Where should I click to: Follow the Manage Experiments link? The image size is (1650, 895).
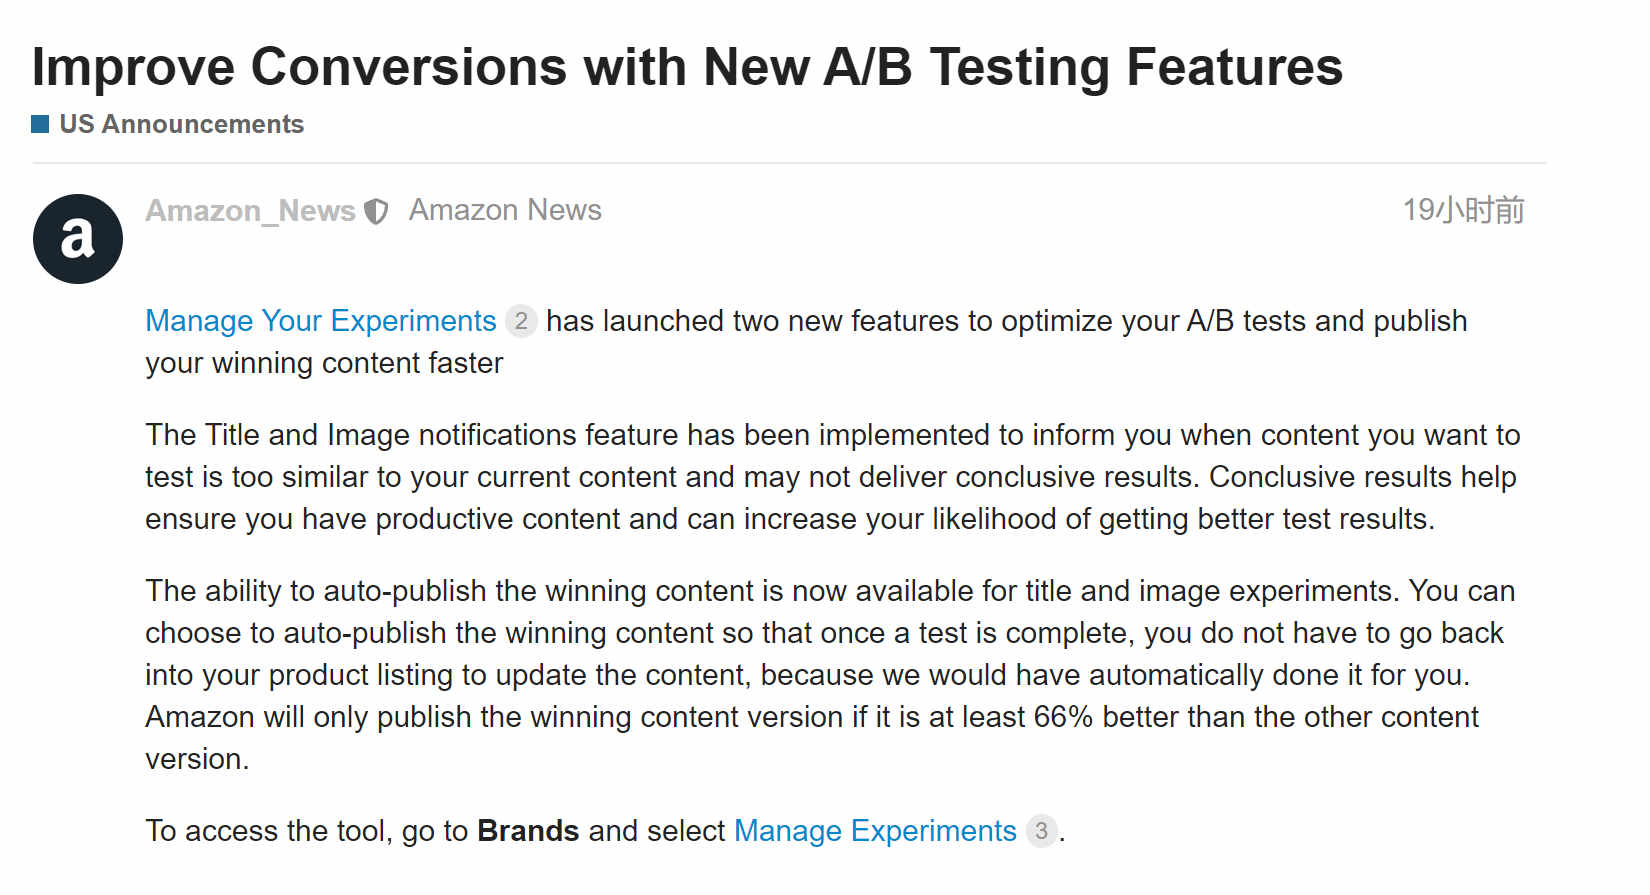coord(875,831)
